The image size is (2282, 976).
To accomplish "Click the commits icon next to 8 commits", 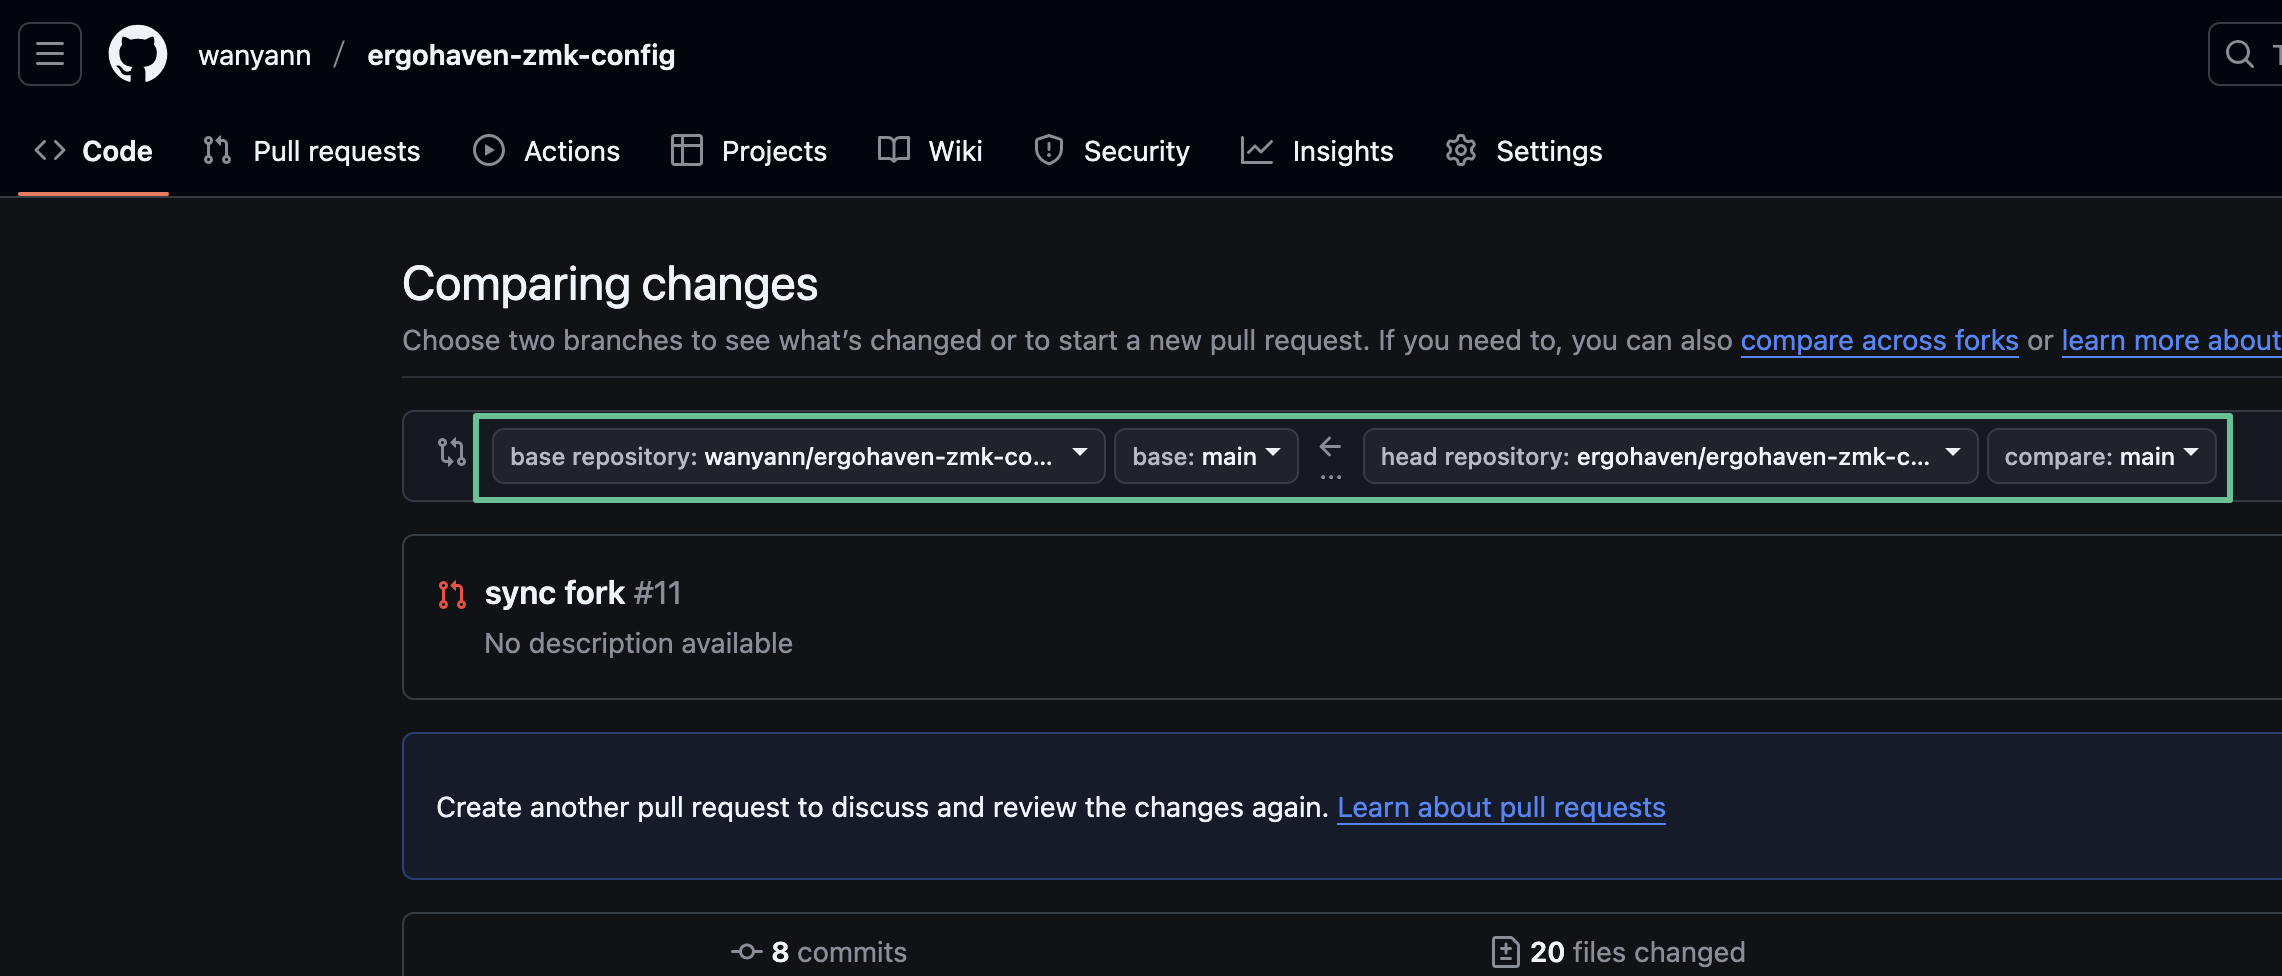I will point(746,952).
